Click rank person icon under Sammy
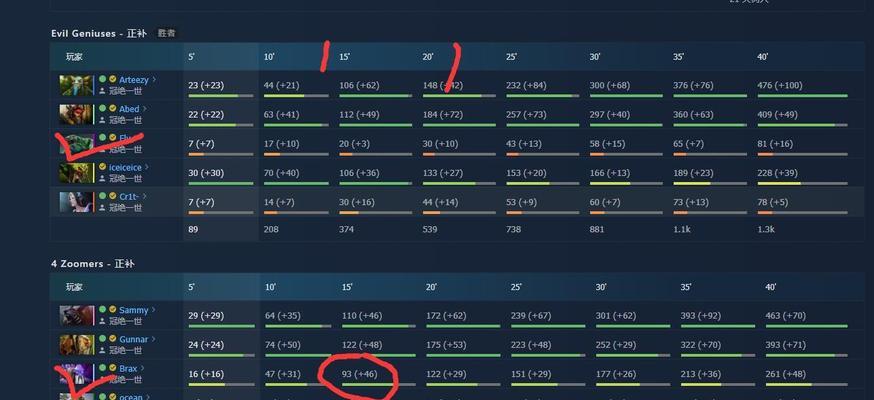 pos(103,321)
